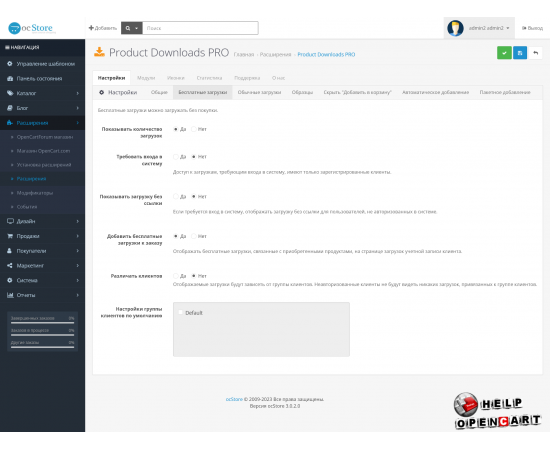550x450 pixels.
Task: Open the search type dropdown
Action: pyautogui.click(x=132, y=28)
